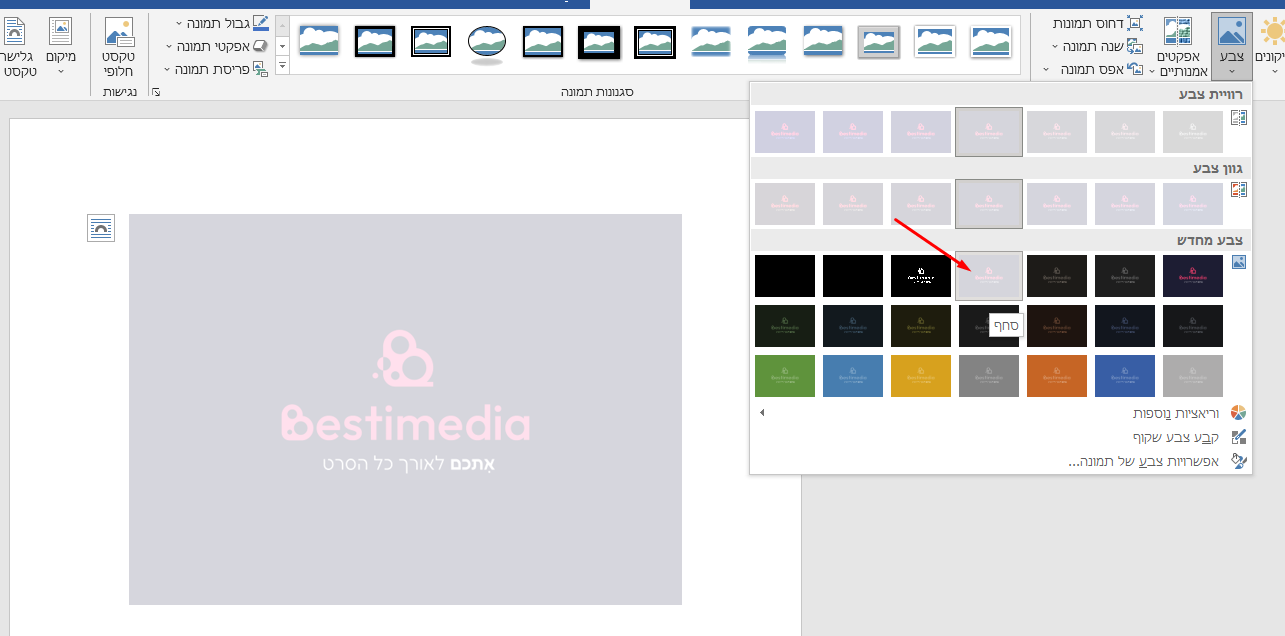Expand the picture styles gallery More arrow

click(x=282, y=66)
